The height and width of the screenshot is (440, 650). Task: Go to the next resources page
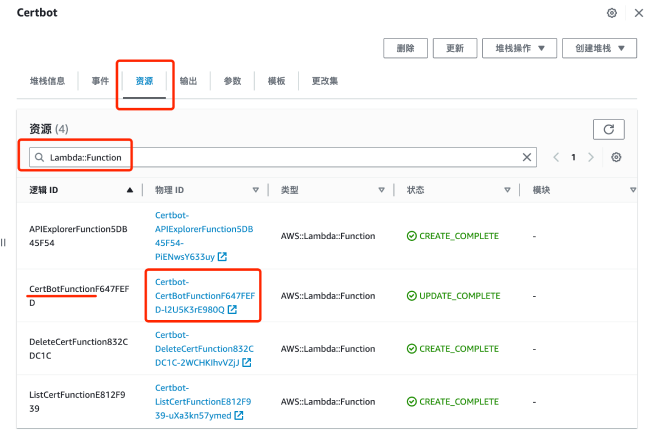pyautogui.click(x=591, y=158)
